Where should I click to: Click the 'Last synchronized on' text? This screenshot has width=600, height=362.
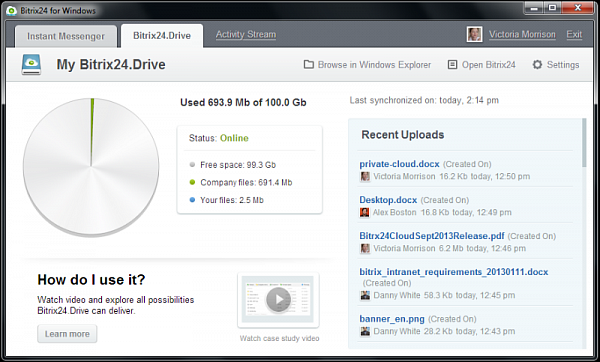424,100
